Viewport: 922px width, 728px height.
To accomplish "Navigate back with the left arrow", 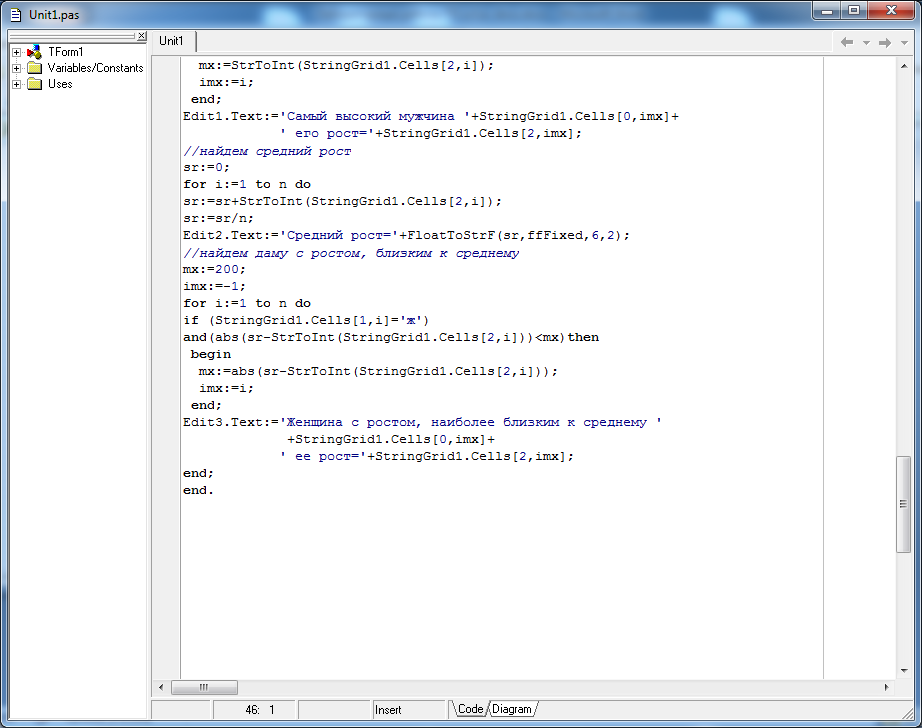I will click(x=847, y=42).
